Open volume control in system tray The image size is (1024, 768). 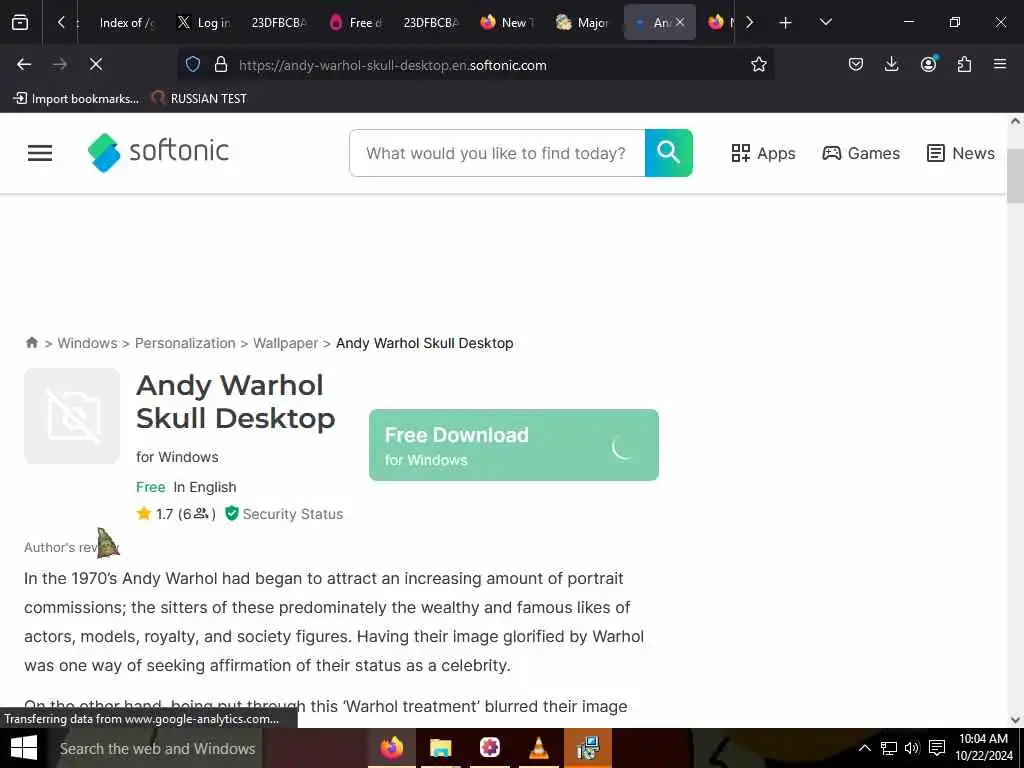pos(912,748)
